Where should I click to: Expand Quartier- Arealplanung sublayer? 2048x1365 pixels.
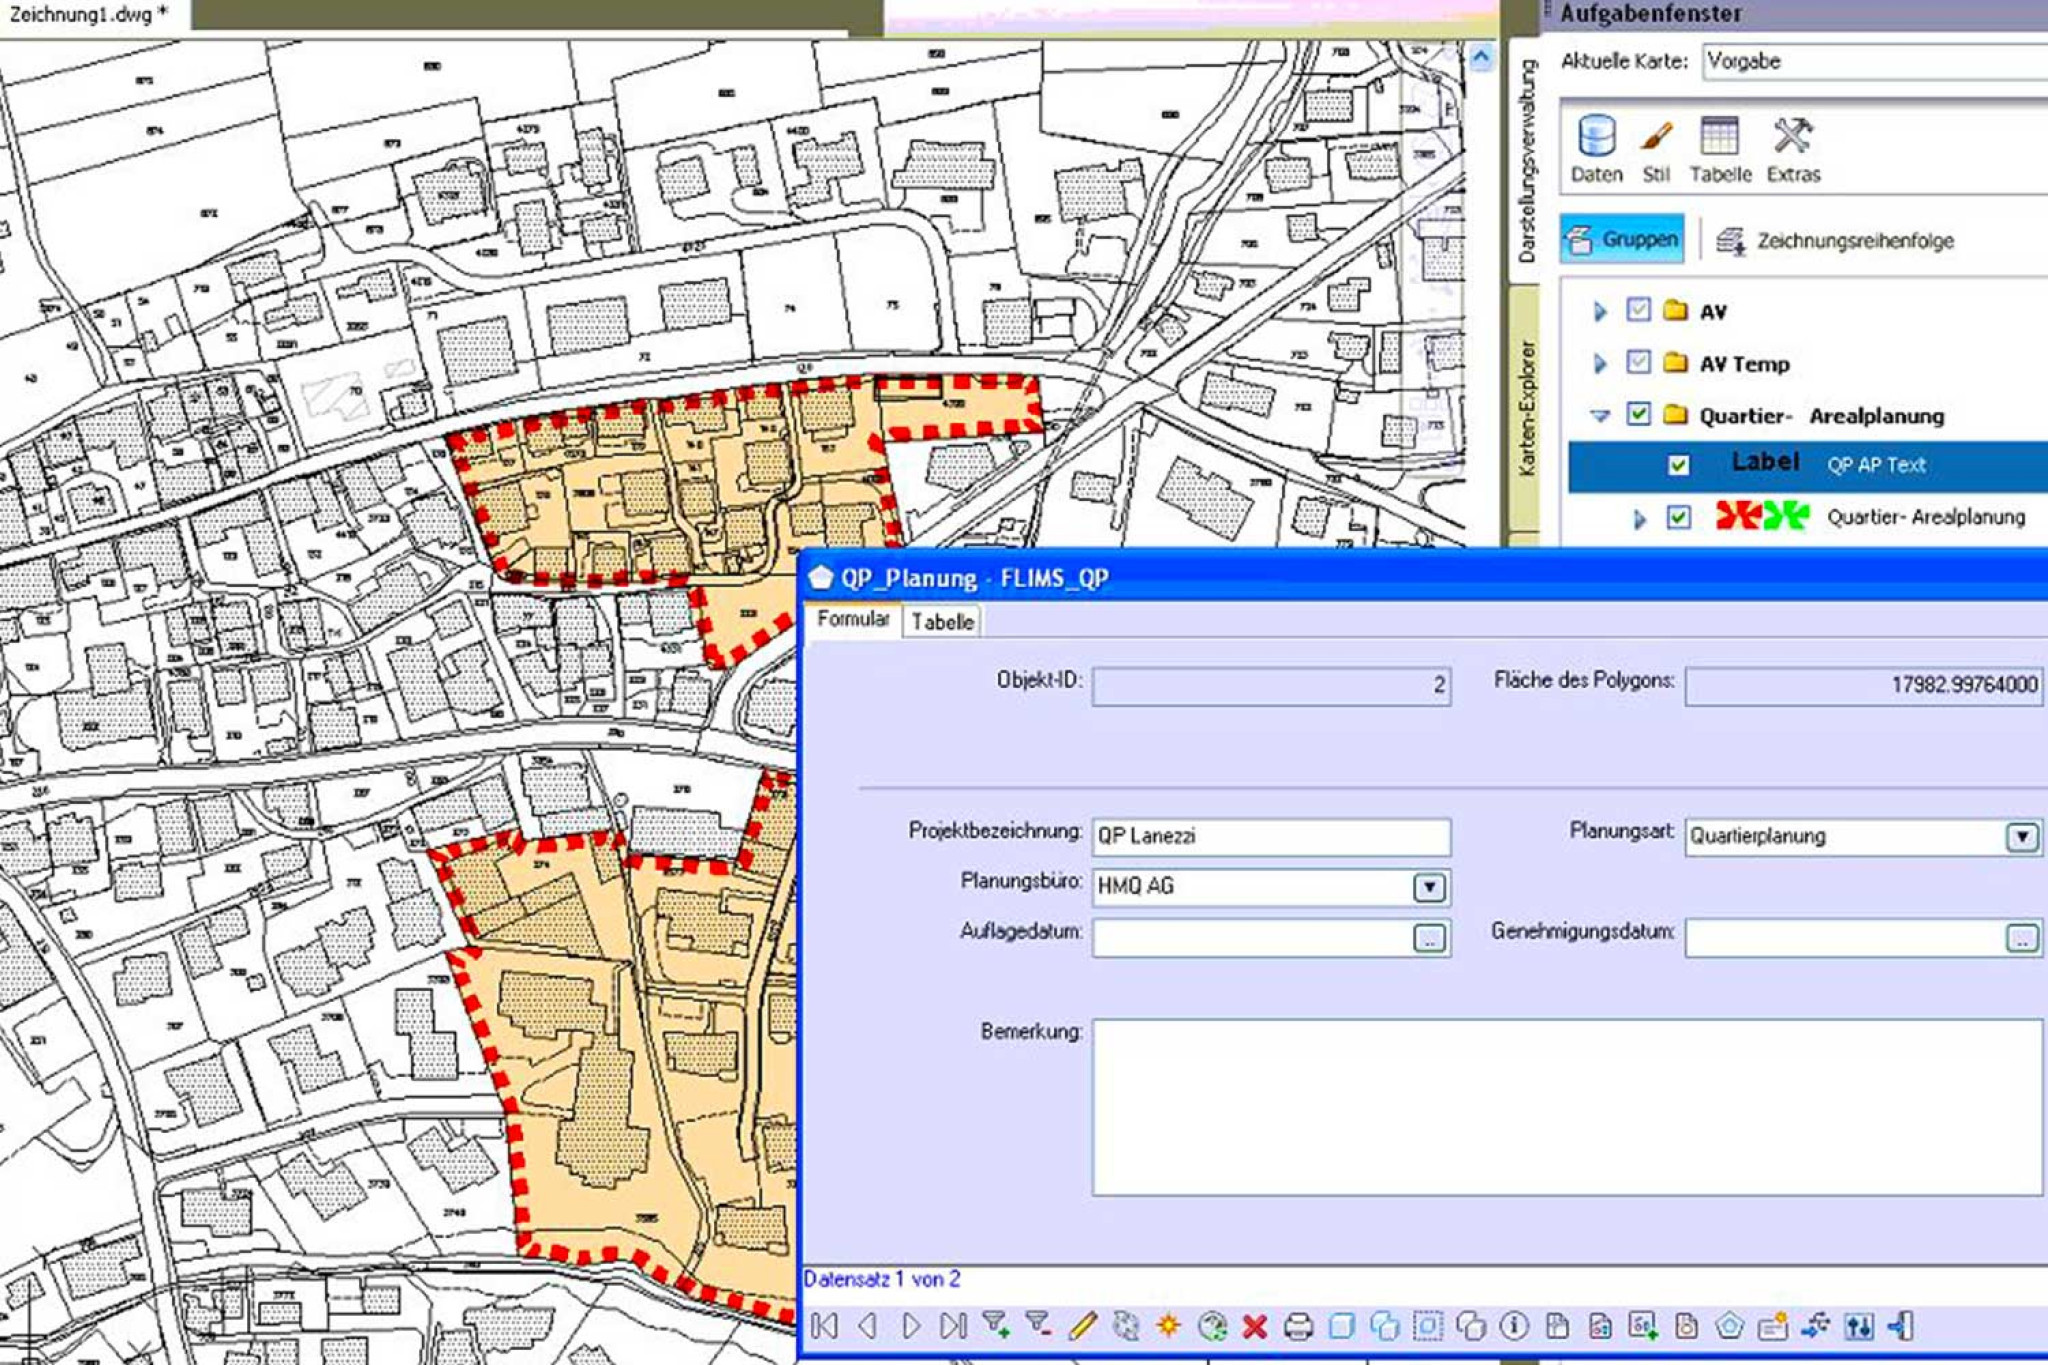coord(1640,519)
